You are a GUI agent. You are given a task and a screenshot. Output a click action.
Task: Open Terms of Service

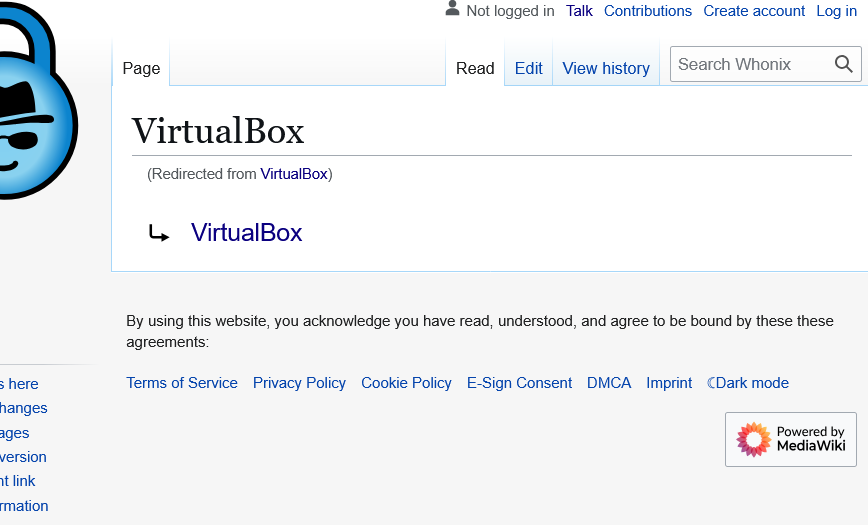182,383
